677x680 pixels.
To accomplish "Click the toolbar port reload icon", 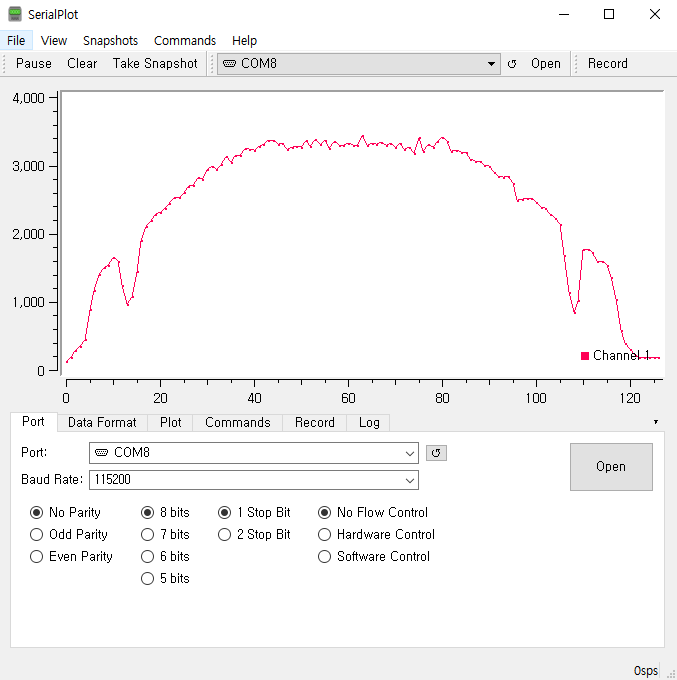I will pyautogui.click(x=512, y=64).
